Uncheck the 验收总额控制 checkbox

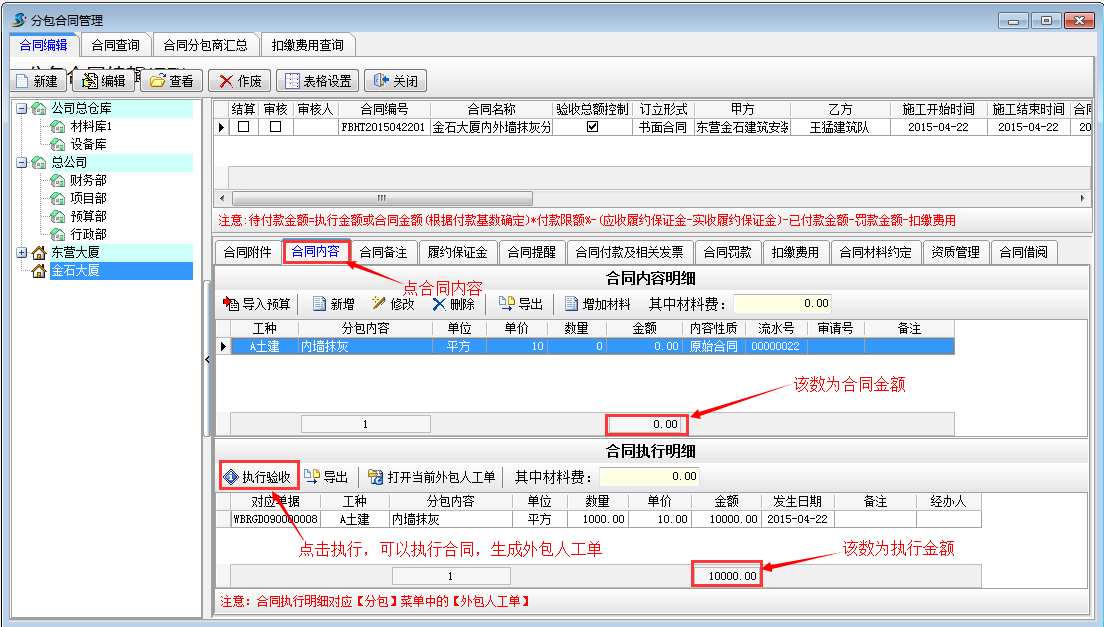coord(592,127)
